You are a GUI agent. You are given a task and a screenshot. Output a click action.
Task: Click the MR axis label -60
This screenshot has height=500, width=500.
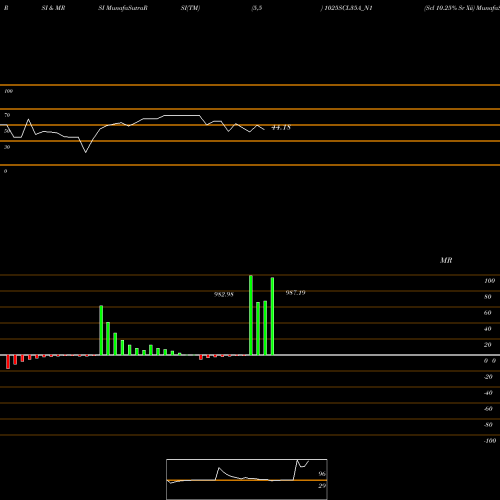pos(488,409)
